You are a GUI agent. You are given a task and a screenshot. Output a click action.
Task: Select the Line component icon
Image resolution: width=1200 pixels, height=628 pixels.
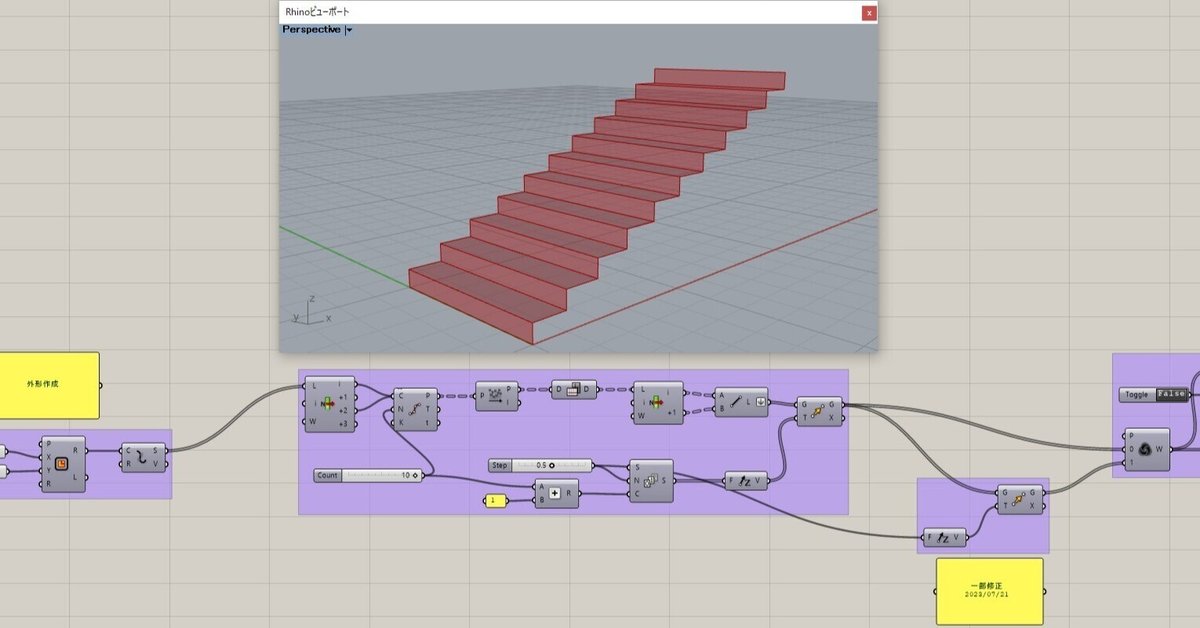tap(735, 401)
